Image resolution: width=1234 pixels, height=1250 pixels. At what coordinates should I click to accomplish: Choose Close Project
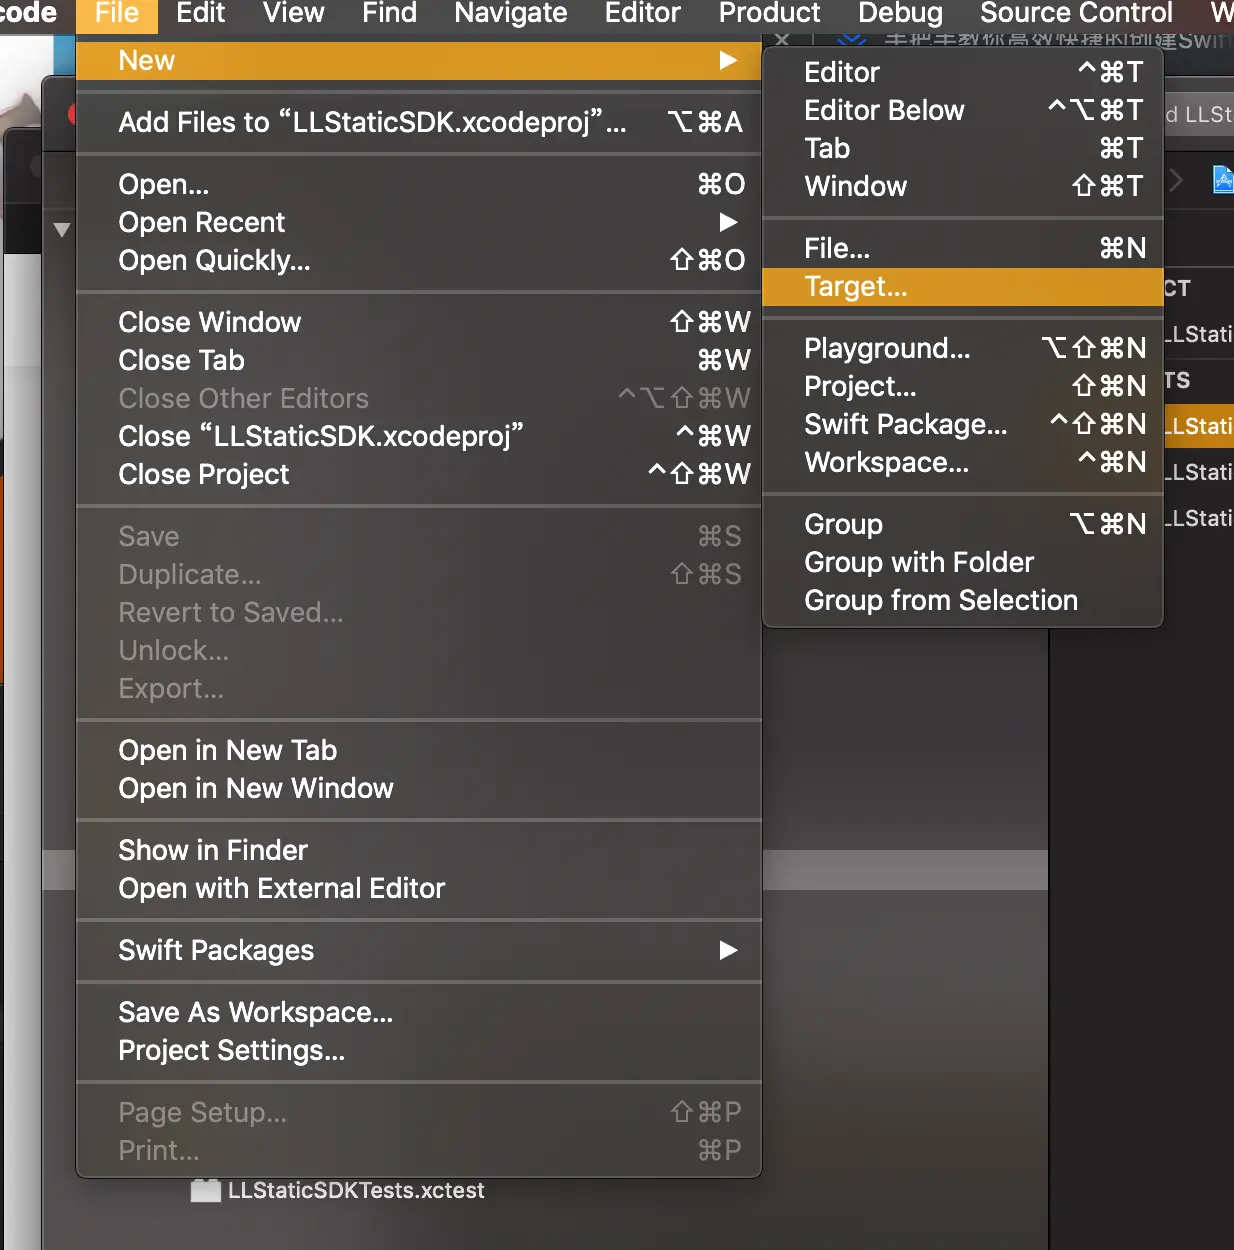click(x=419, y=475)
